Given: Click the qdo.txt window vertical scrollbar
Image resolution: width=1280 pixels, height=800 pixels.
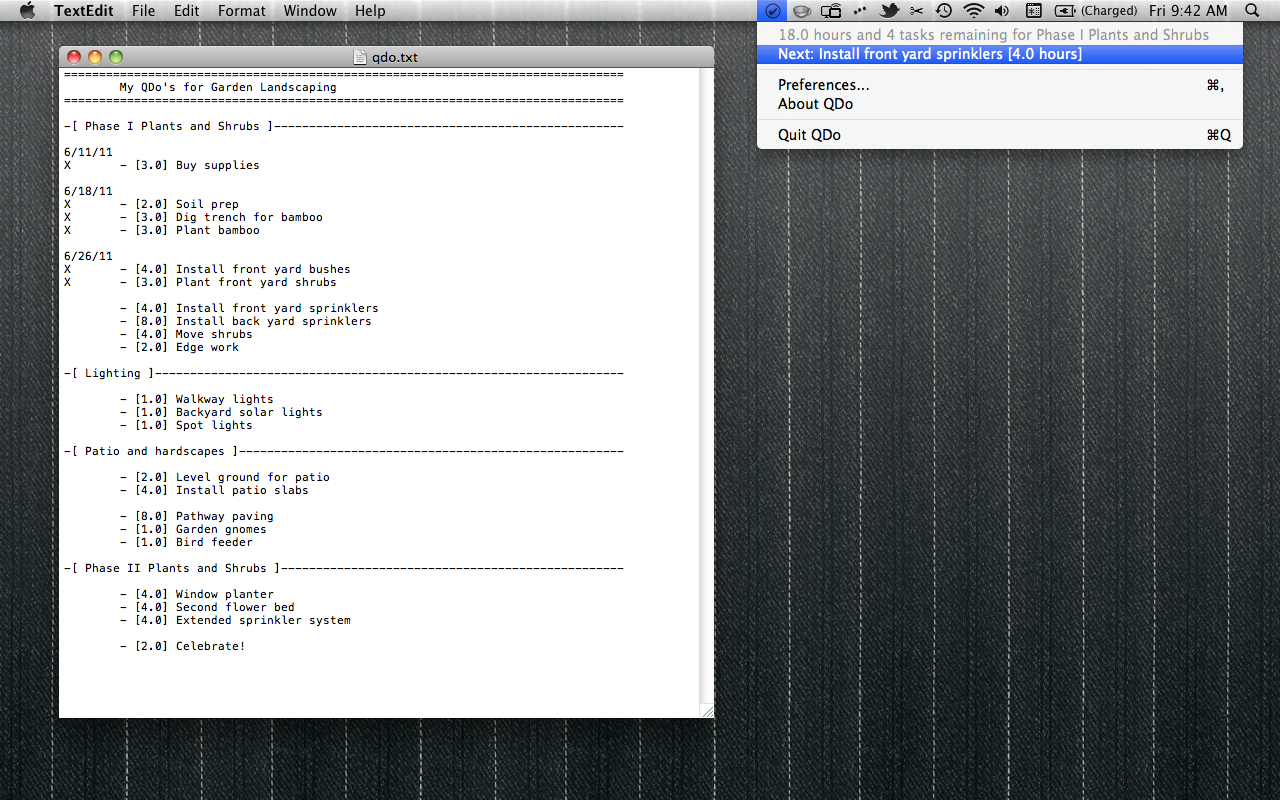Looking at the screenshot, I should [x=706, y=385].
